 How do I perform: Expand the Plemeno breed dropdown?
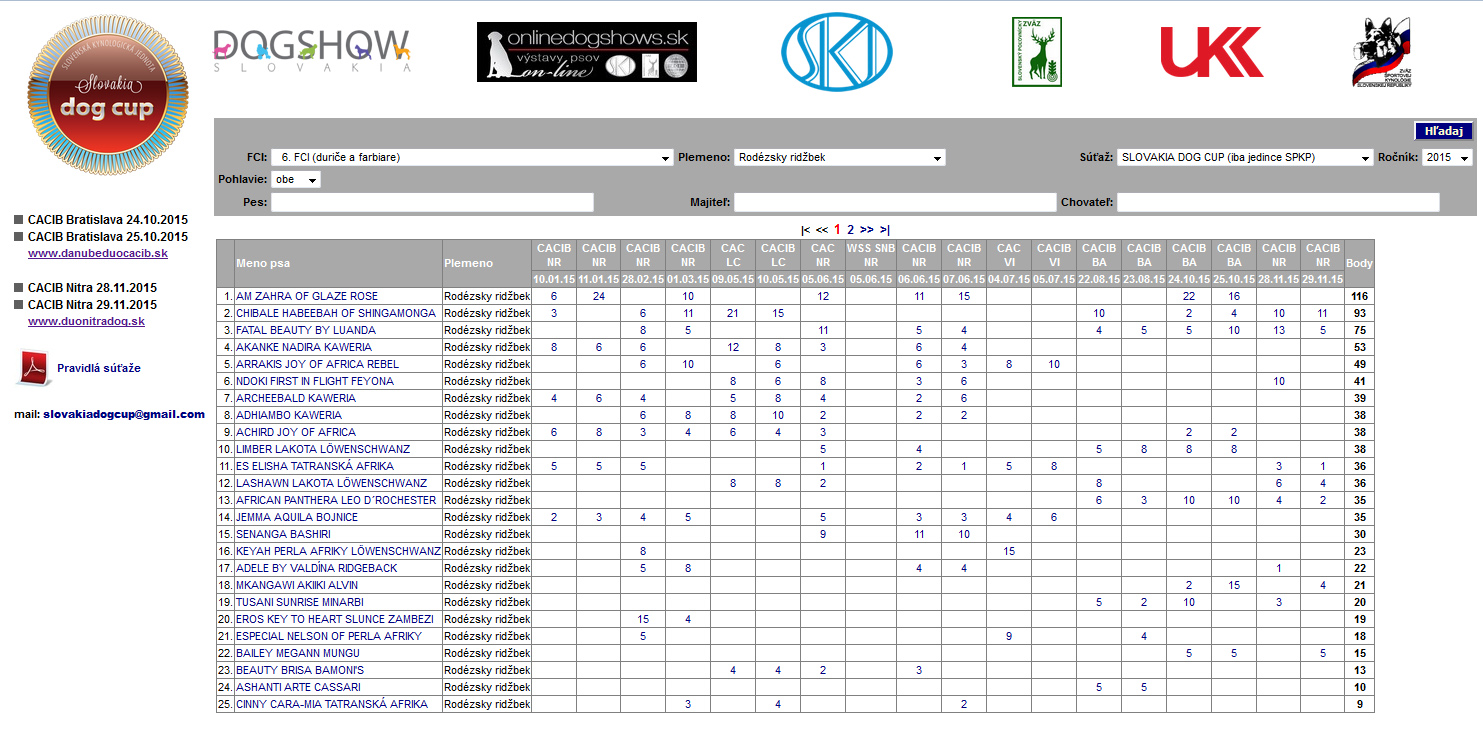point(840,158)
